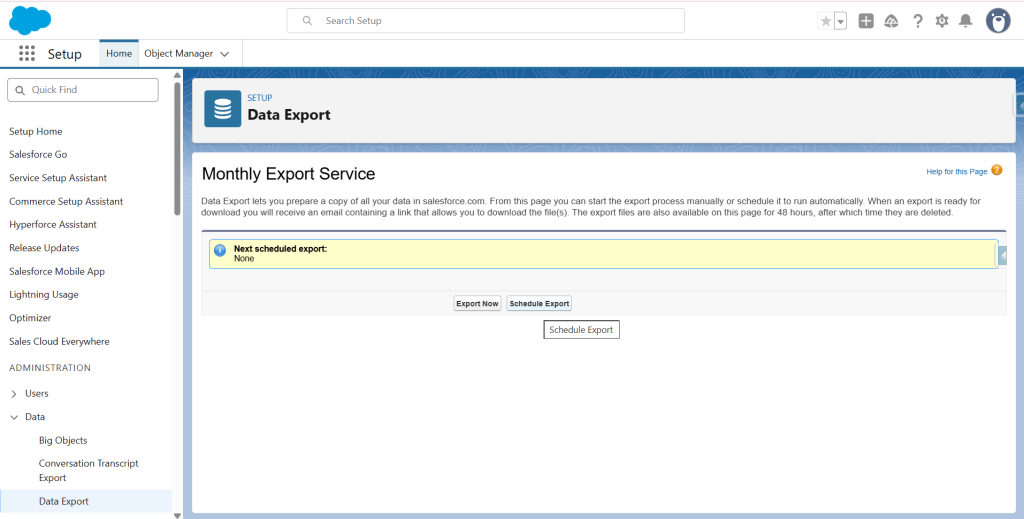Click the Help question mark icon
1024x519 pixels.
tap(917, 21)
